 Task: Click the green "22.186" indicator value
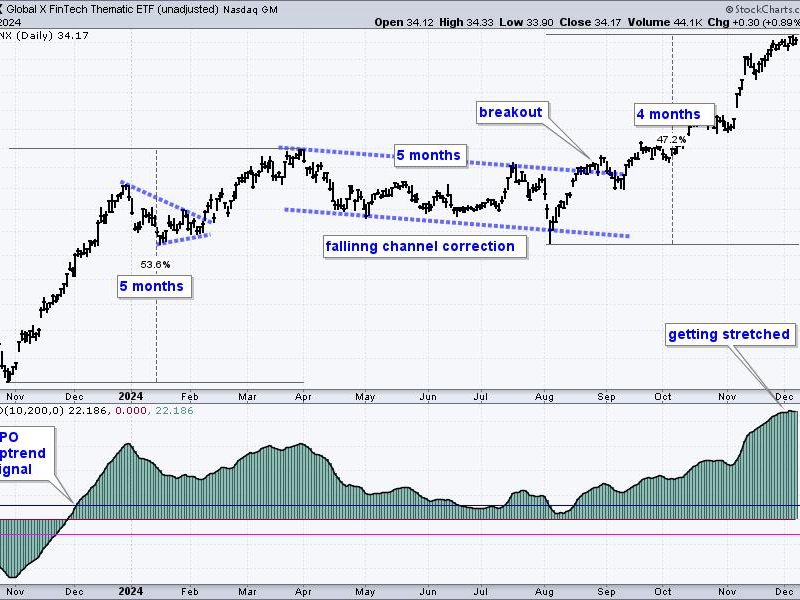[x=174, y=411]
